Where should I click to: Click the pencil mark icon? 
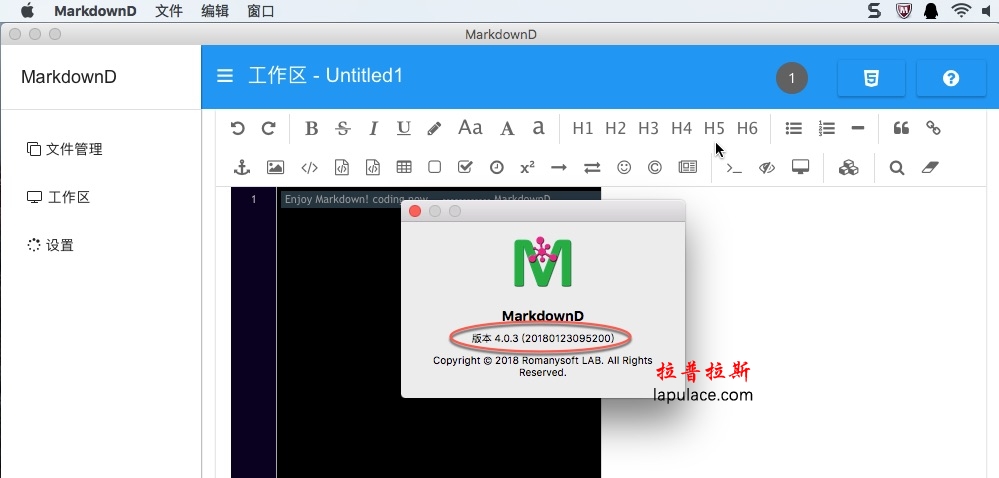coord(435,128)
